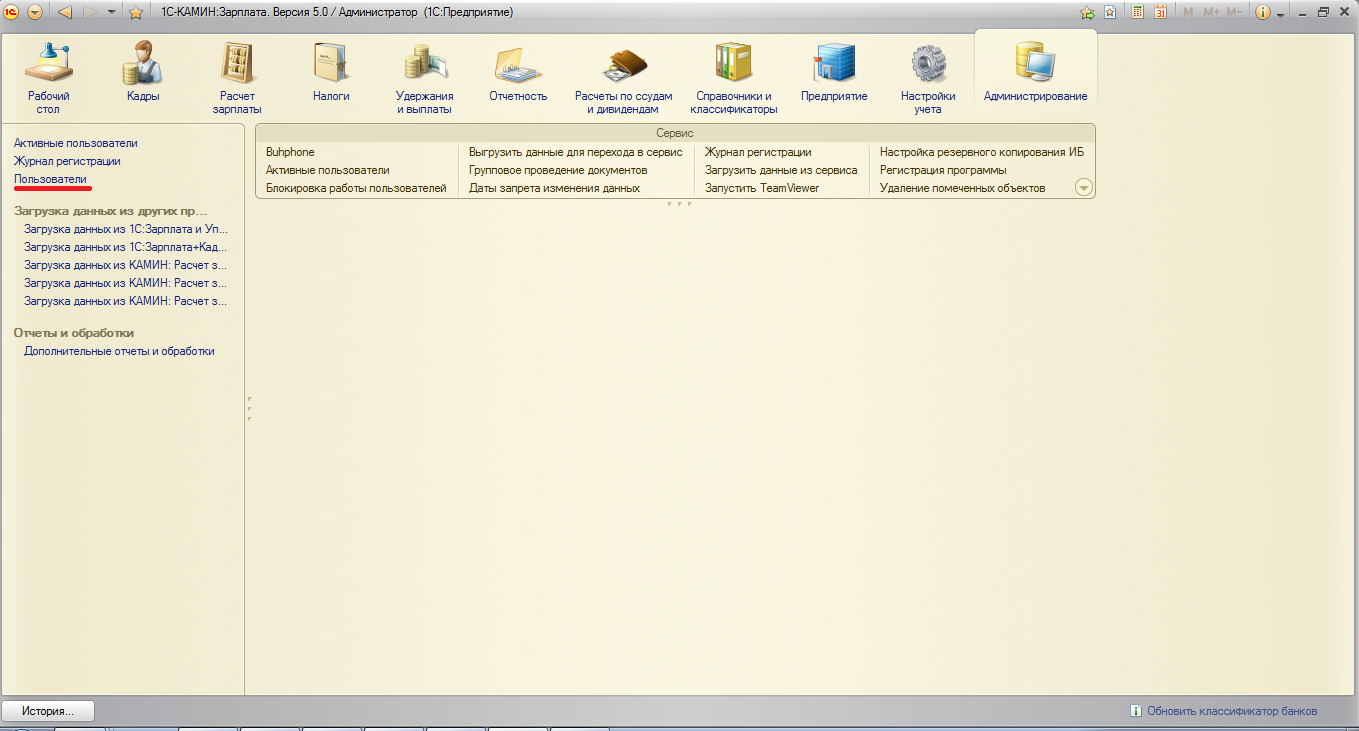
Task: Open the 1C main menu dropdown button
Action: pos(35,12)
